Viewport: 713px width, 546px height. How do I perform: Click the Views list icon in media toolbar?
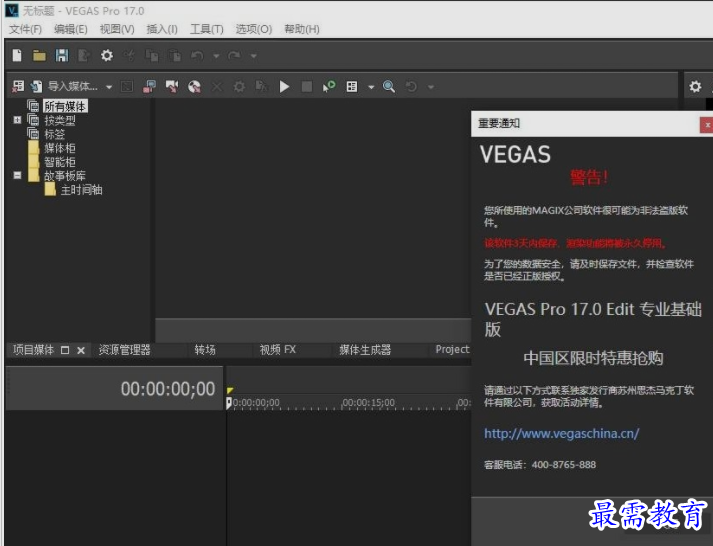351,86
